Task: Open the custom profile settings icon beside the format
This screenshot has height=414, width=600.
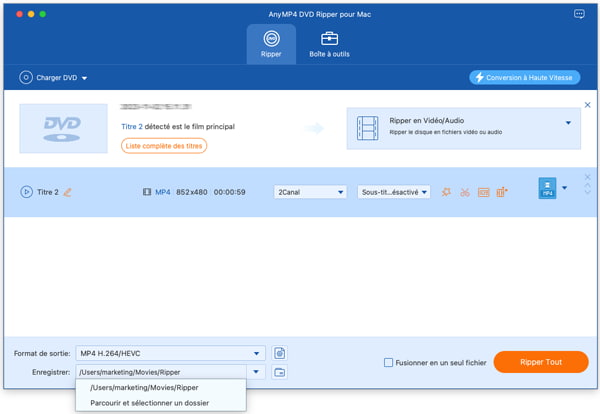Action: click(280, 353)
